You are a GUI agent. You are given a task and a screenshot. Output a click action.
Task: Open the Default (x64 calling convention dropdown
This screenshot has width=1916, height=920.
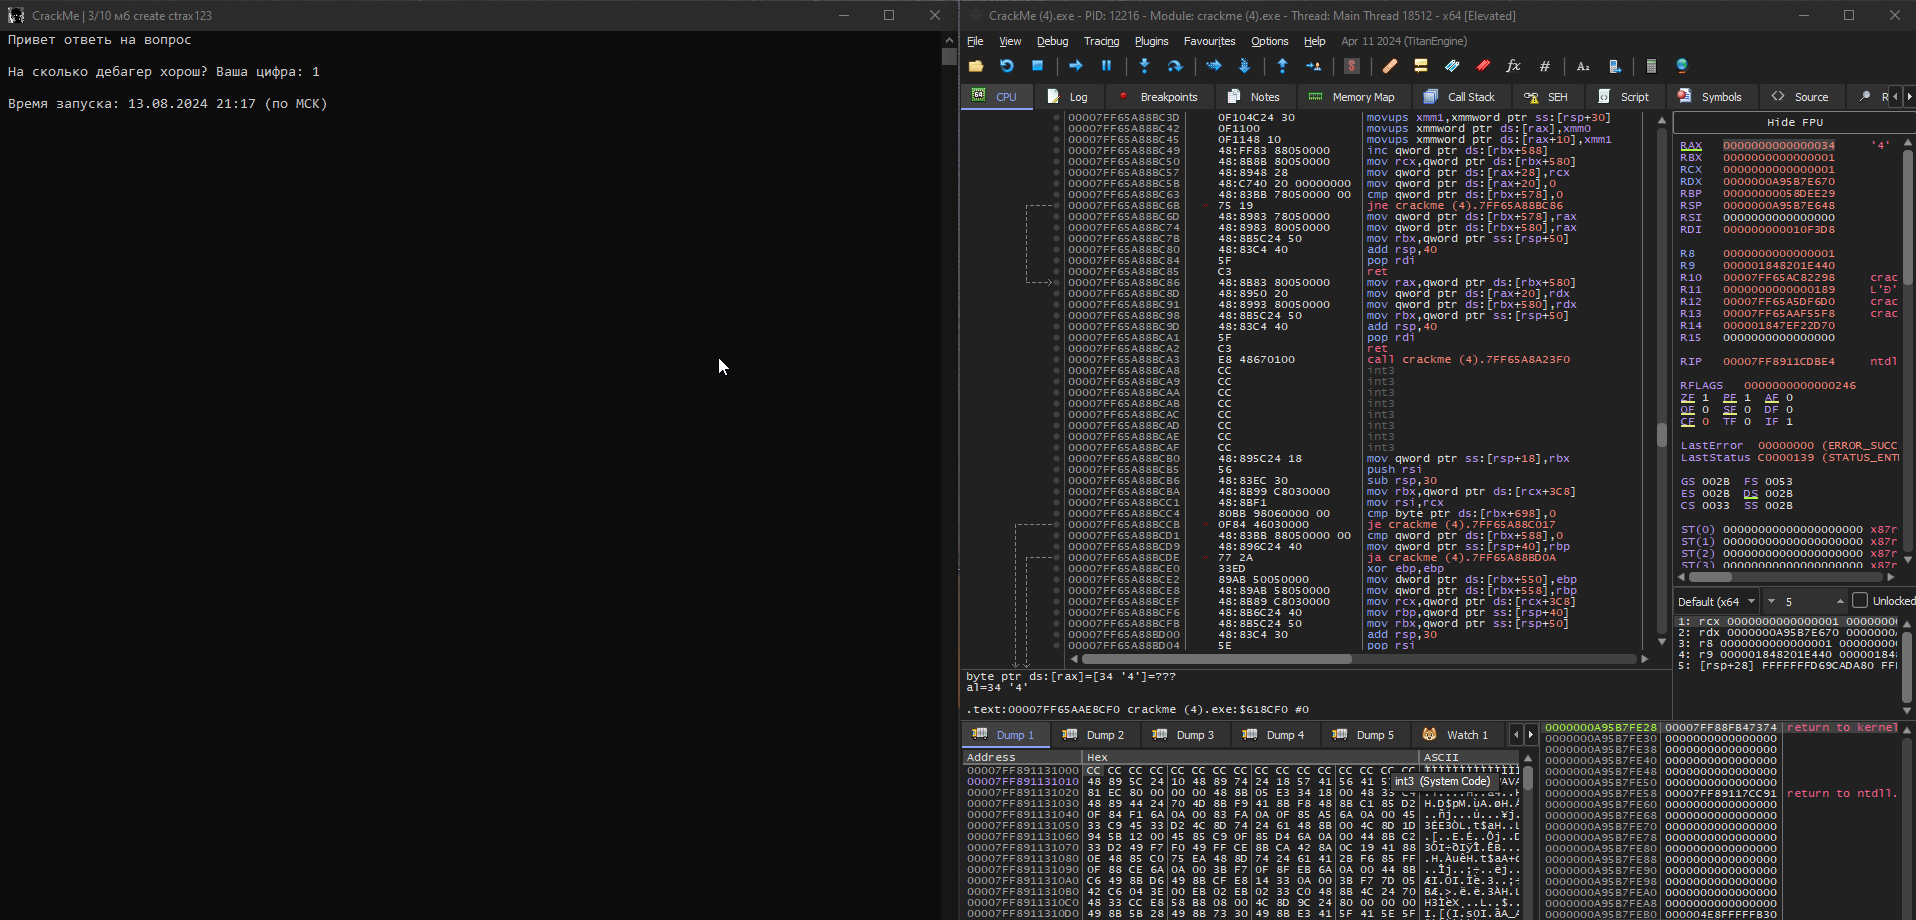pos(1717,601)
